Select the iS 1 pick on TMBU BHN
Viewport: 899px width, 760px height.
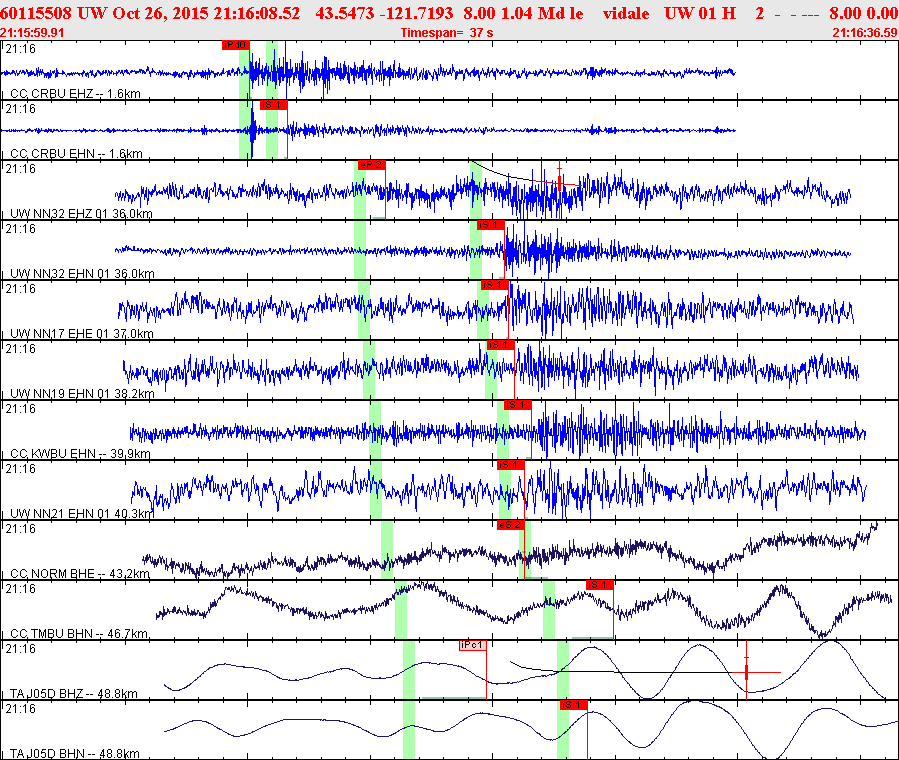tap(600, 585)
